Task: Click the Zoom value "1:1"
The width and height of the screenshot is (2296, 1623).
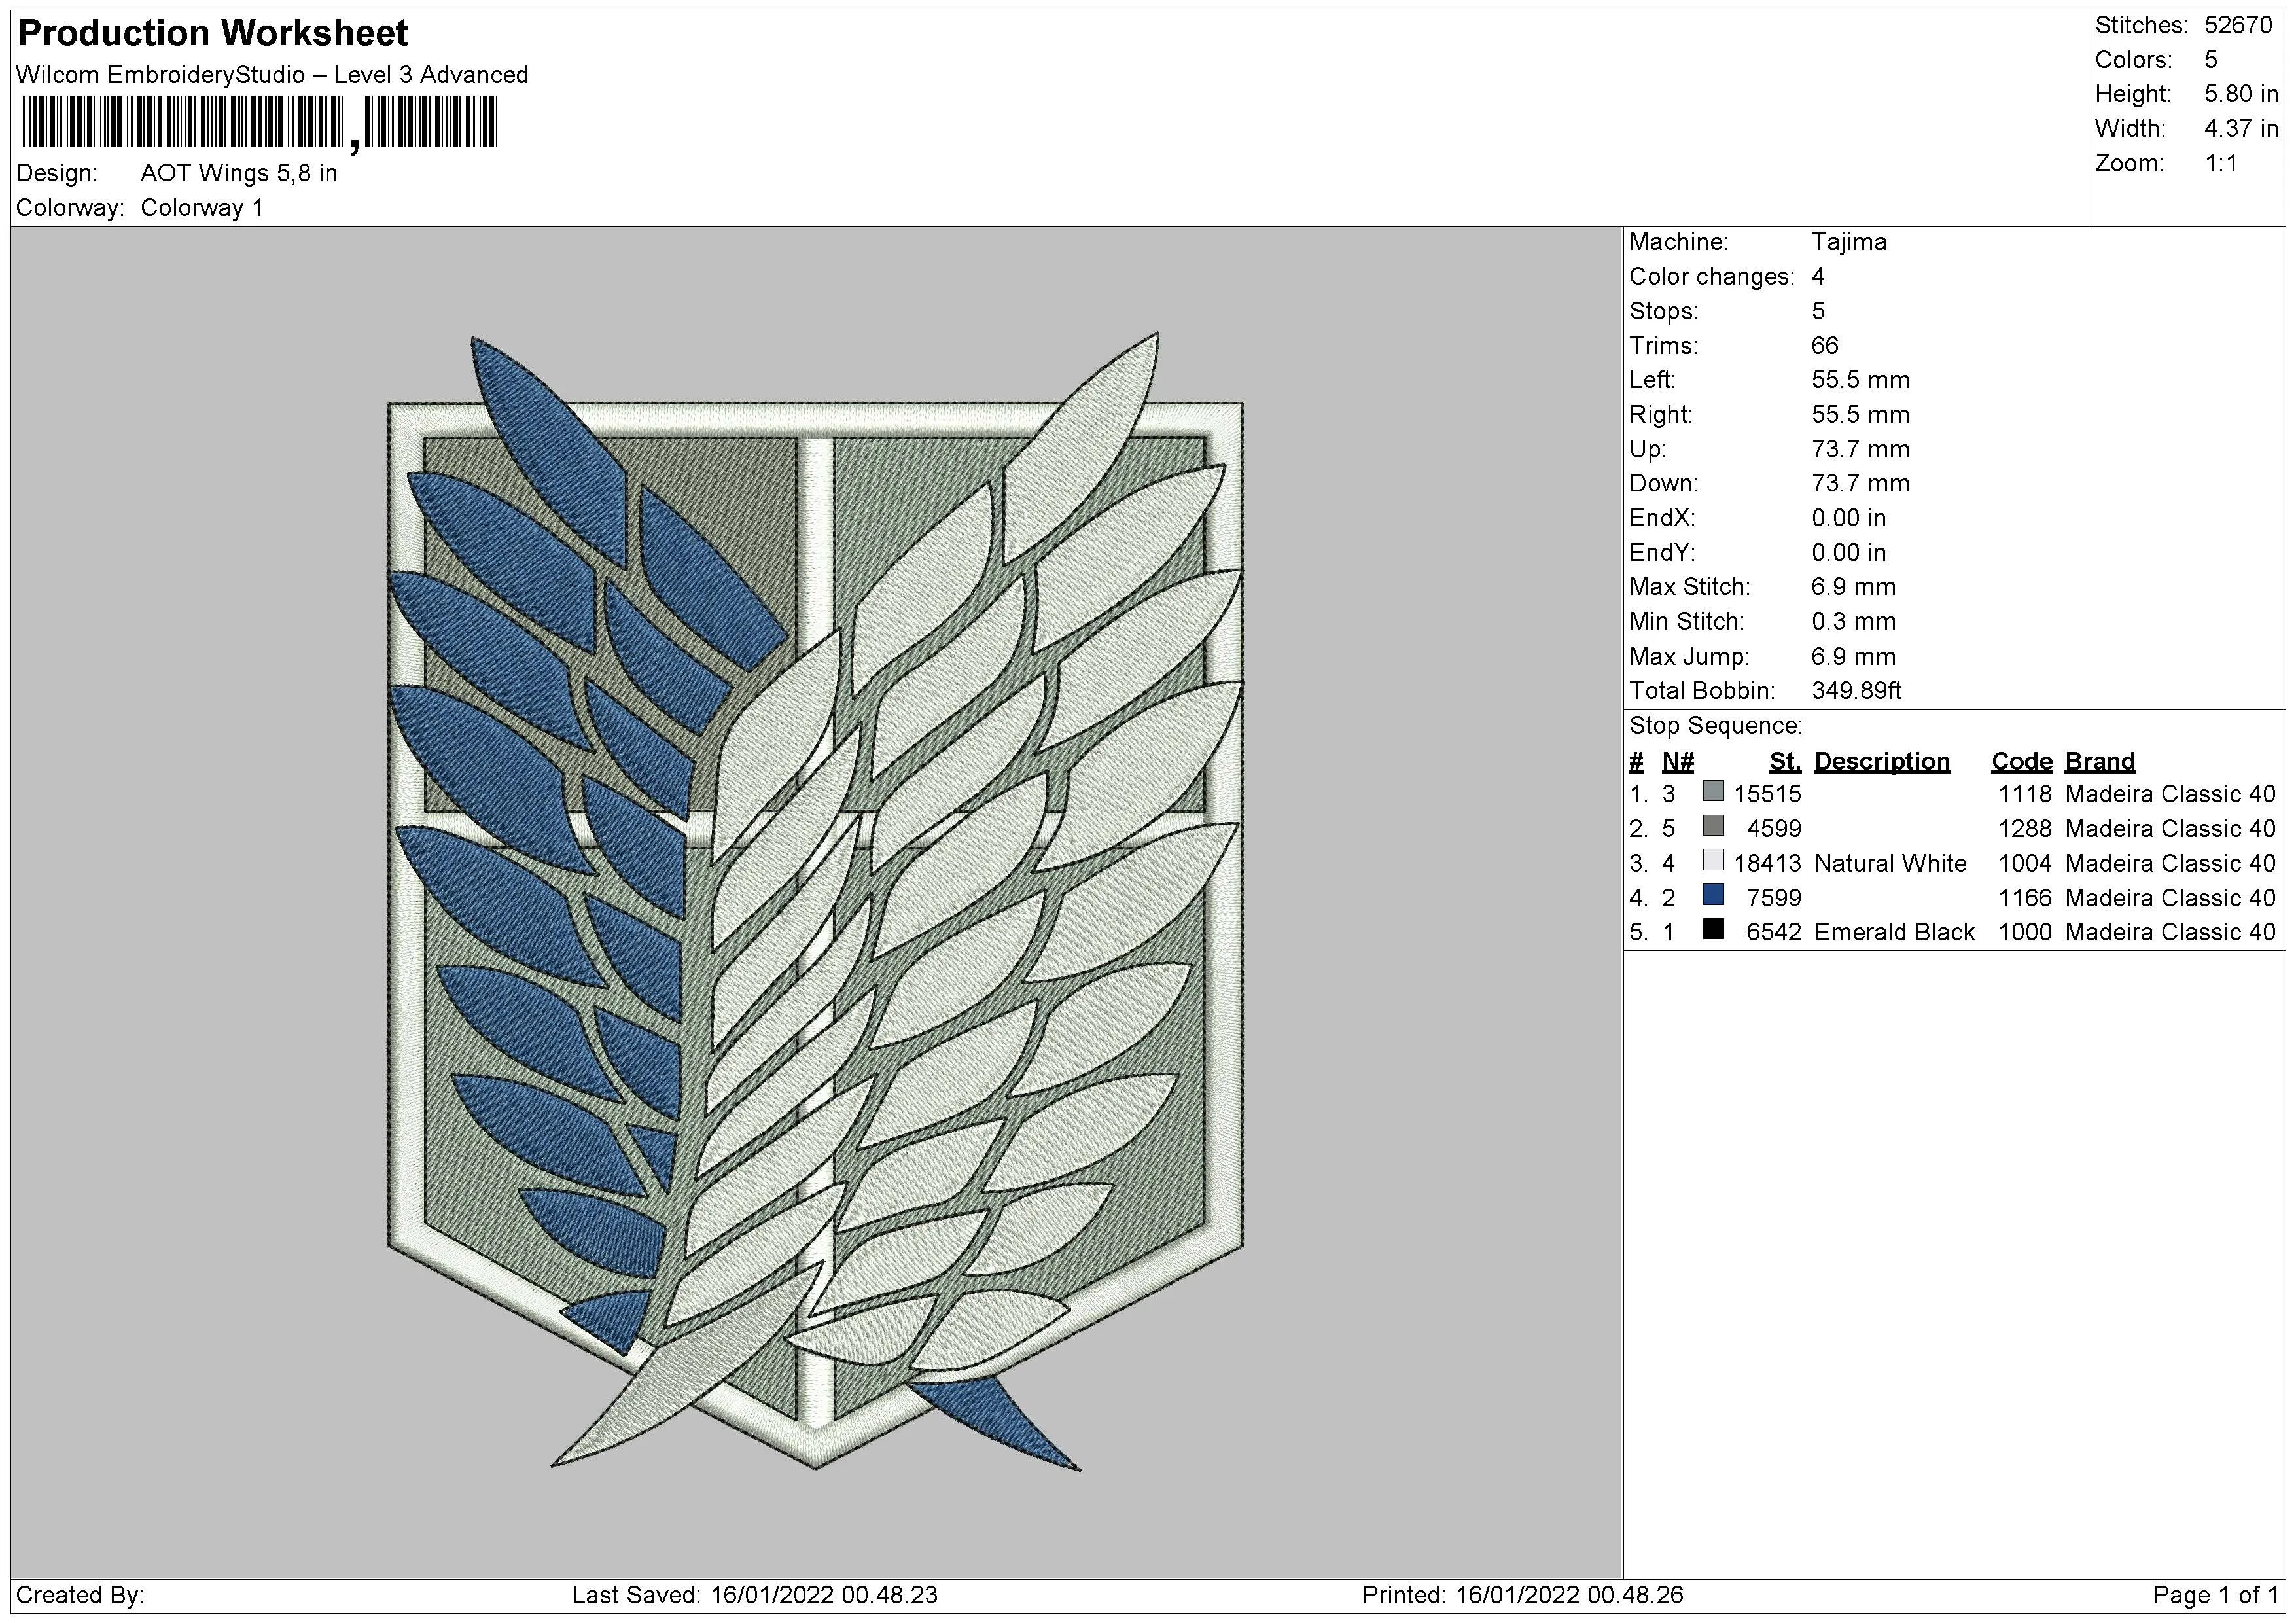Action: point(2221,164)
